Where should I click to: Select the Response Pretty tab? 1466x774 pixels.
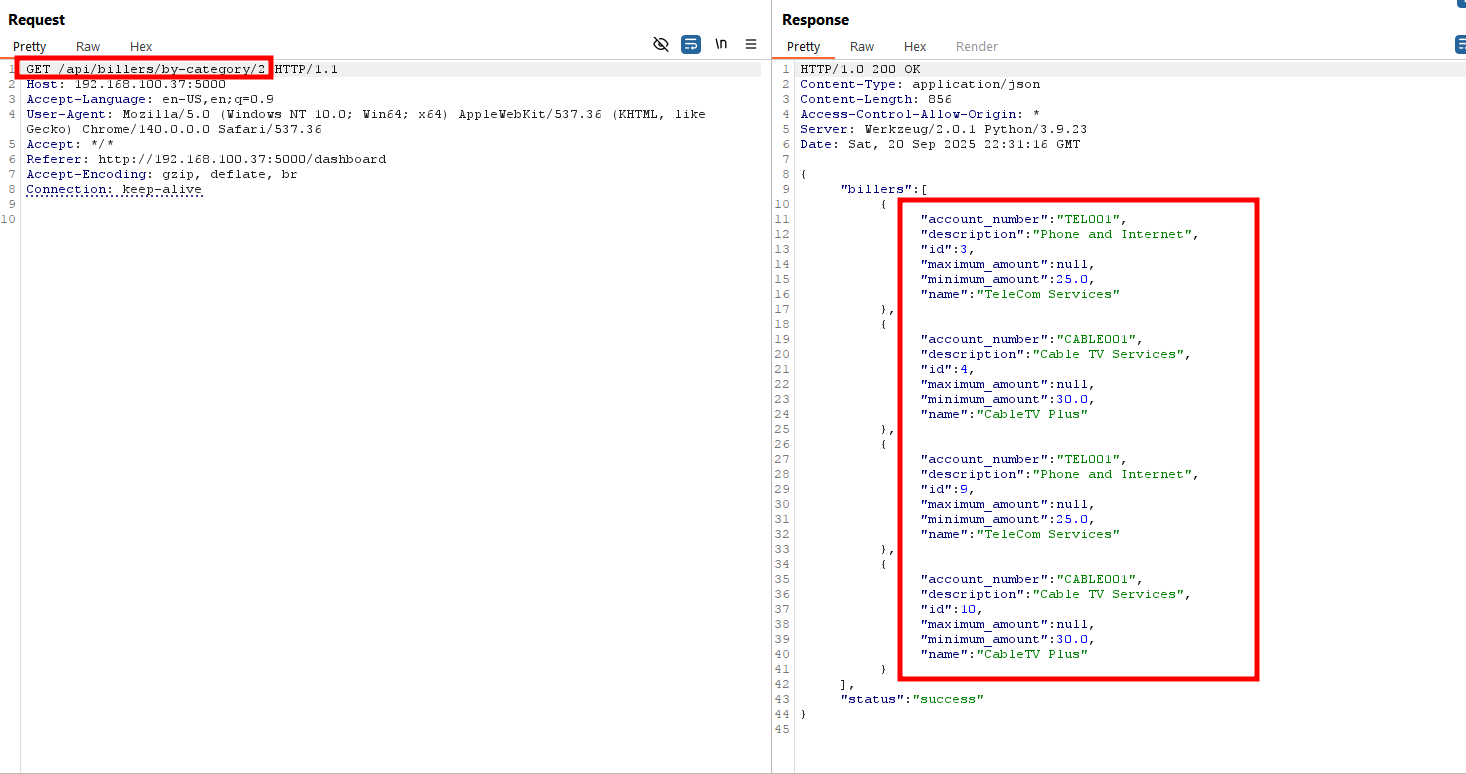pyautogui.click(x=803, y=47)
